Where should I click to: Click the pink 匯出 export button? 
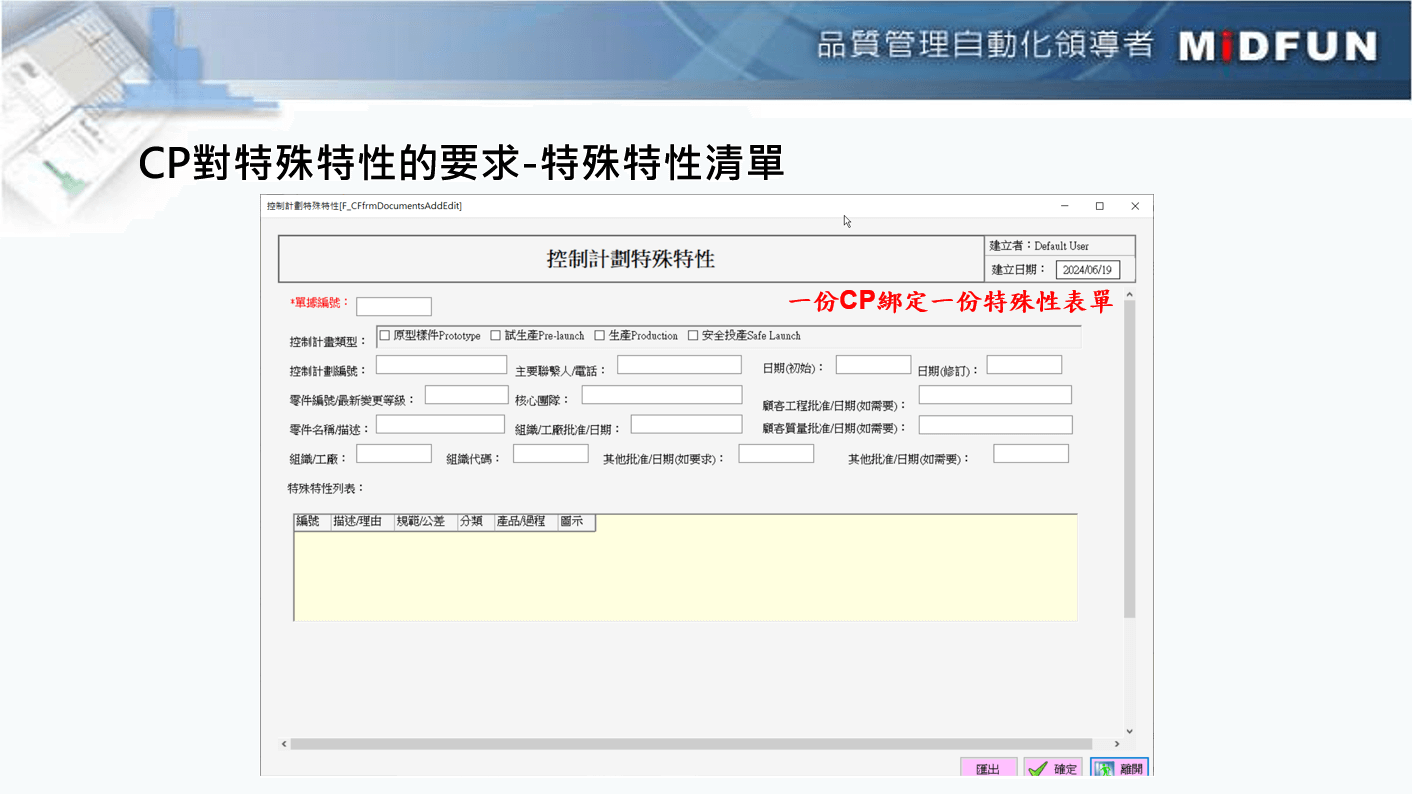tap(988, 768)
